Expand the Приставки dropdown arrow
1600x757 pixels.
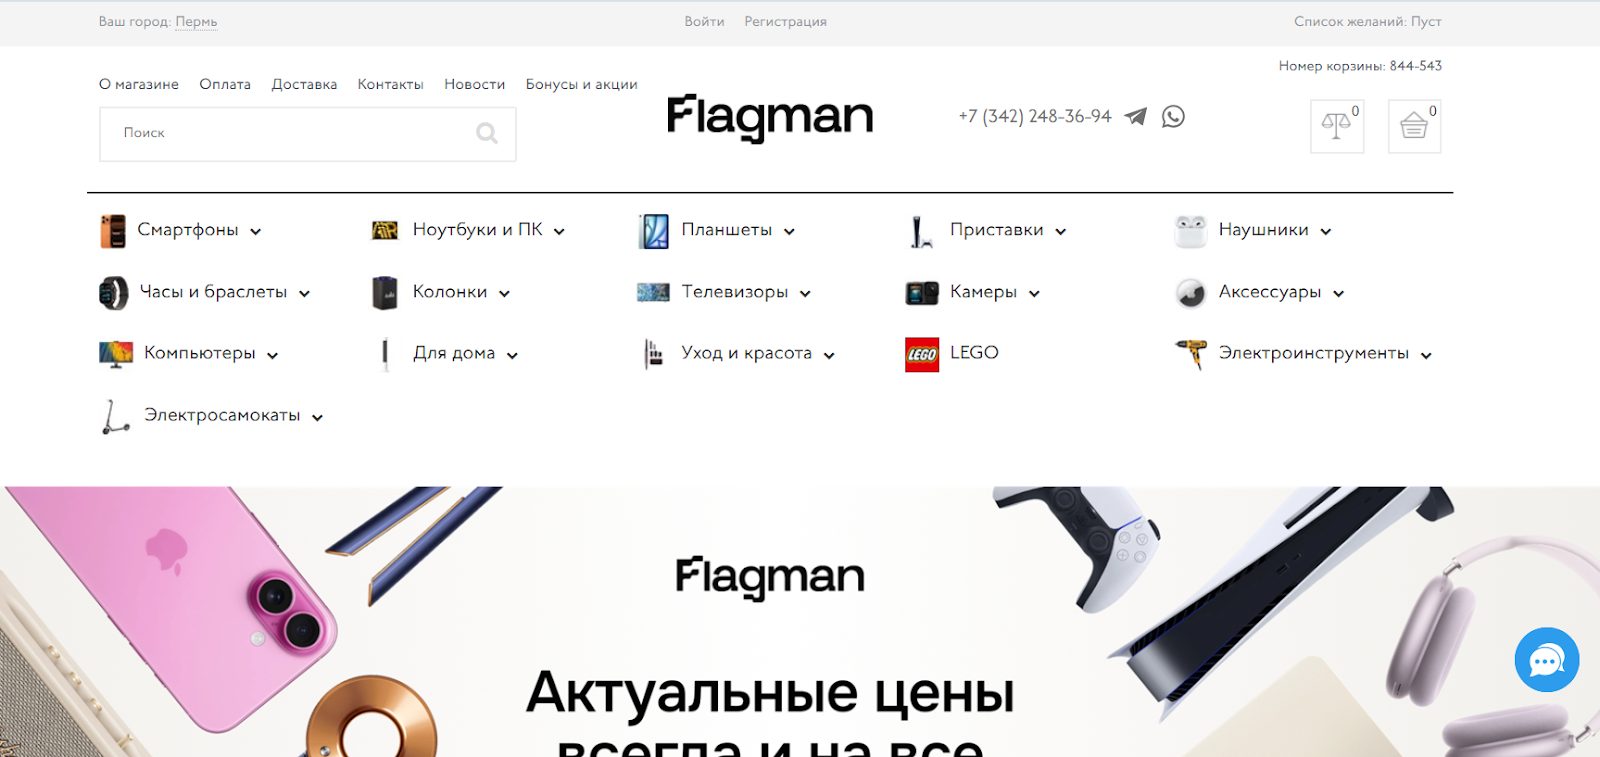tap(1061, 232)
